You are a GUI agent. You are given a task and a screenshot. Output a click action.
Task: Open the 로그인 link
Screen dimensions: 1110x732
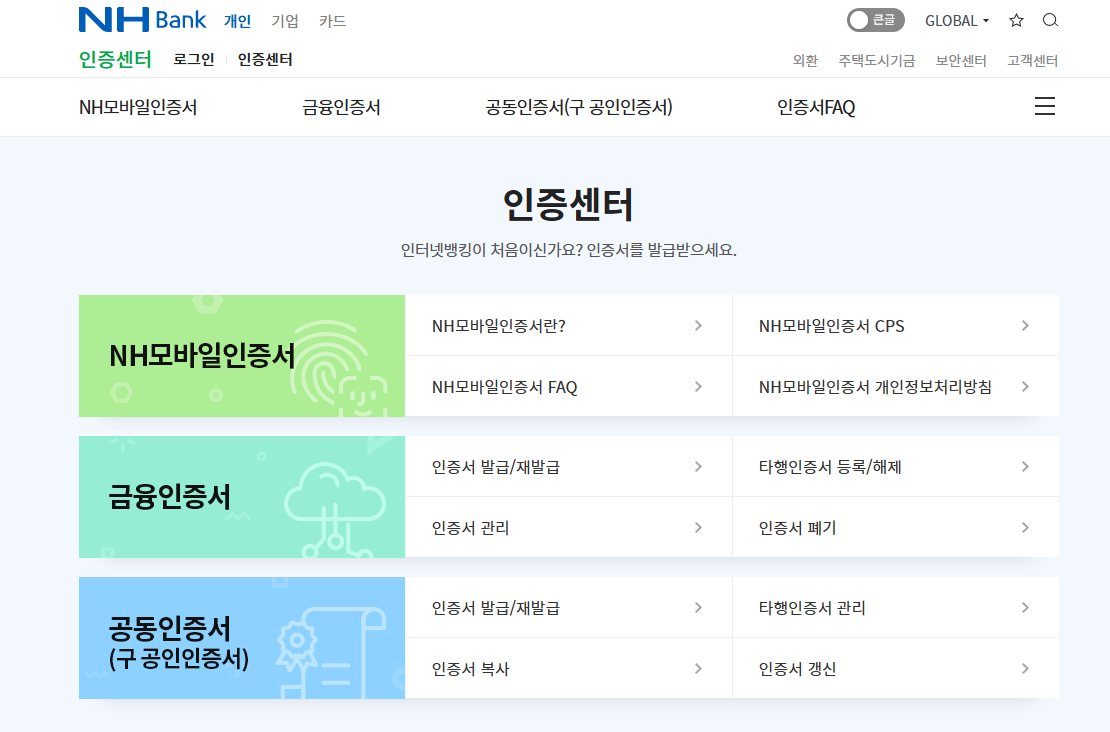pyautogui.click(x=193, y=59)
